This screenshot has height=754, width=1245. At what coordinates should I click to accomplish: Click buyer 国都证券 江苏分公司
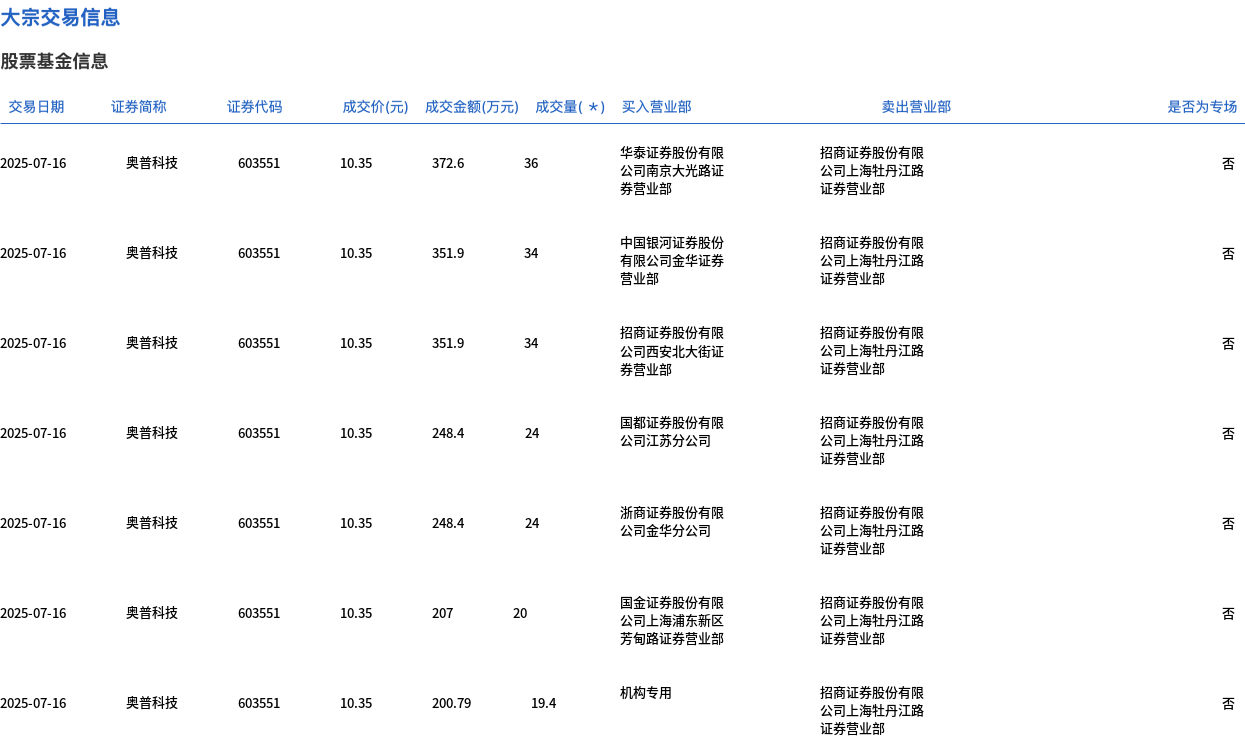672,432
